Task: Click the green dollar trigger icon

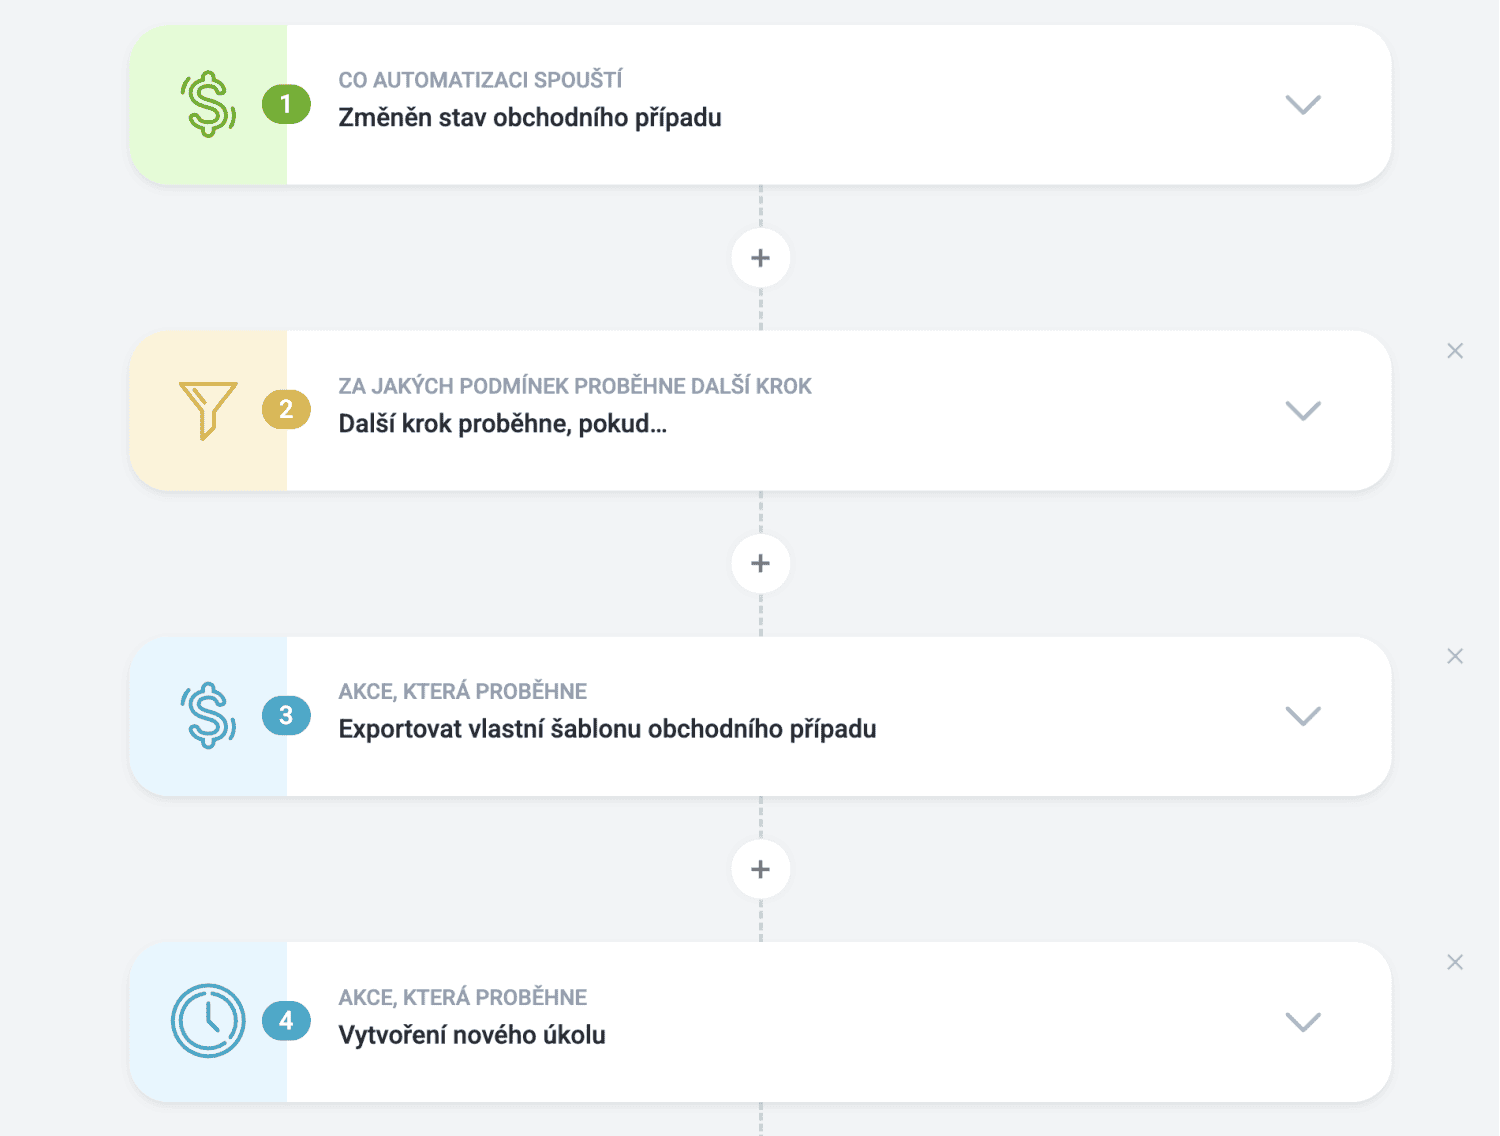Action: [208, 104]
